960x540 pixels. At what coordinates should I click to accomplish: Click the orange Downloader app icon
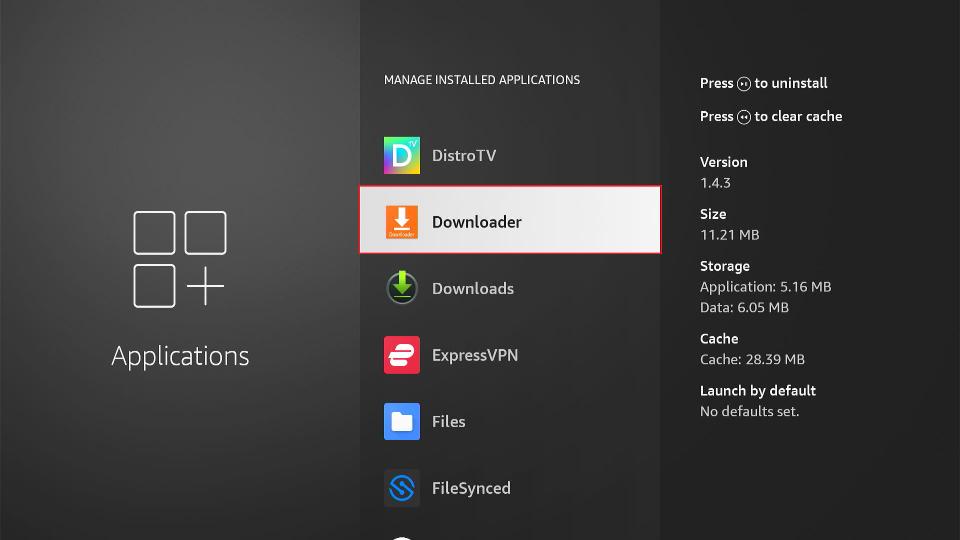[x=402, y=222]
